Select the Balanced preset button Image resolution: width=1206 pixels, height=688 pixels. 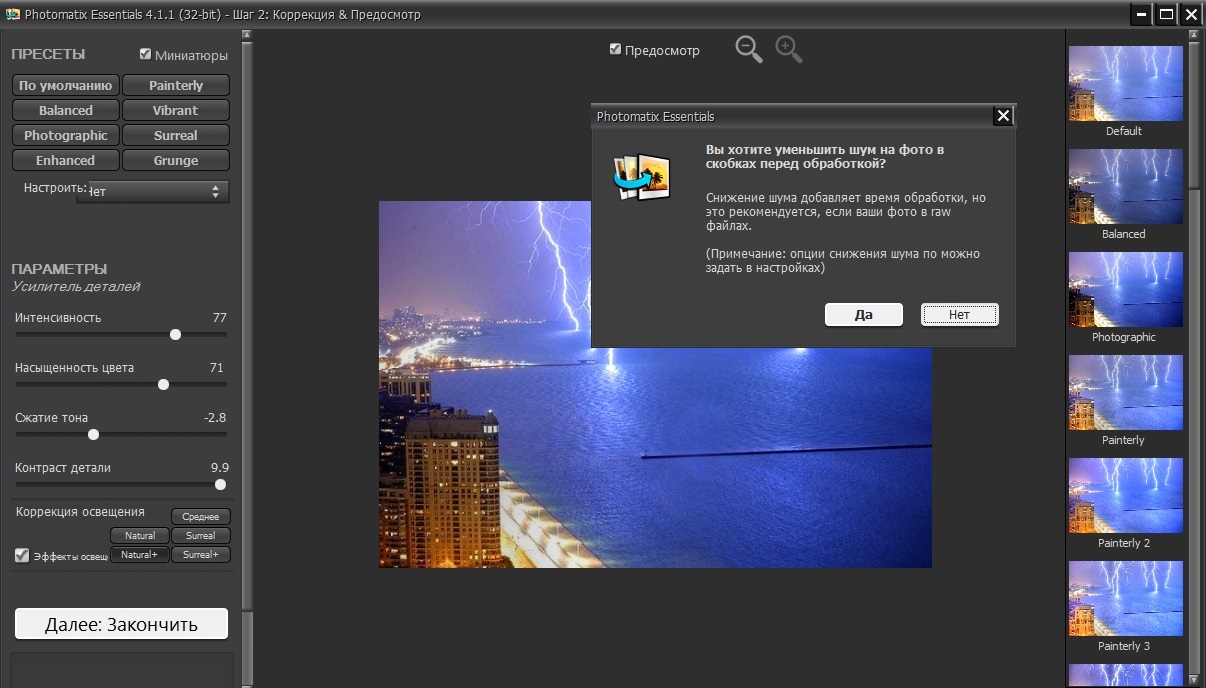tap(66, 111)
